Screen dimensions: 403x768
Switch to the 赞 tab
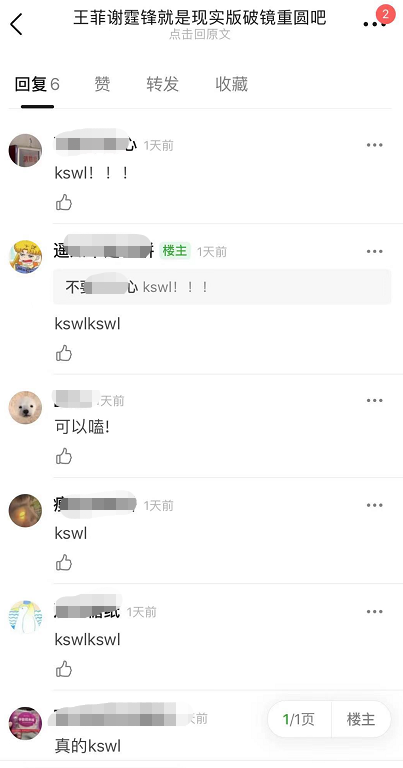(102, 84)
